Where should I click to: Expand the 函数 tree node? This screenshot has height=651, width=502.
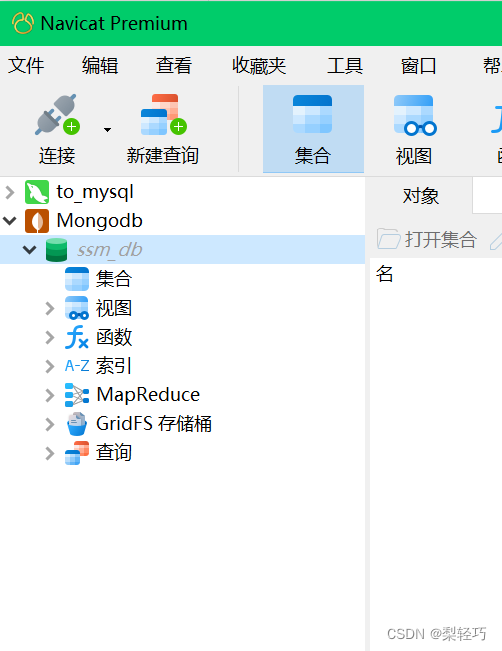pyautogui.click(x=50, y=337)
